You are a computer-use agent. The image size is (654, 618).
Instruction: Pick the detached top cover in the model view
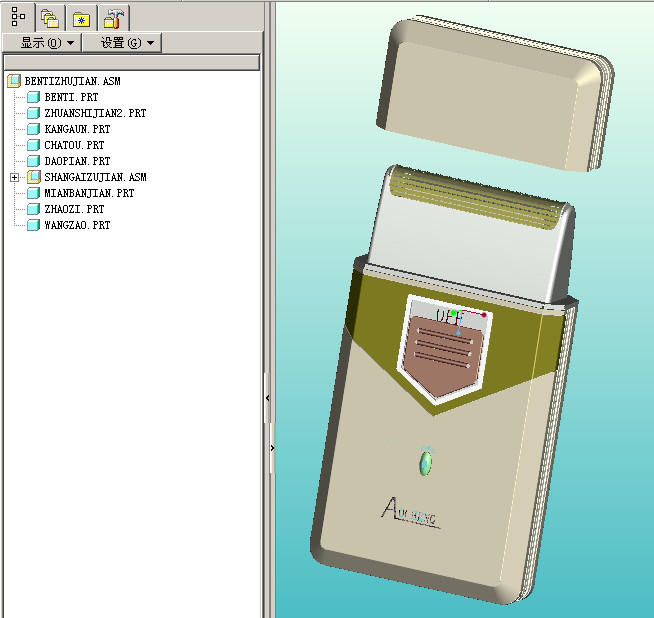494,94
